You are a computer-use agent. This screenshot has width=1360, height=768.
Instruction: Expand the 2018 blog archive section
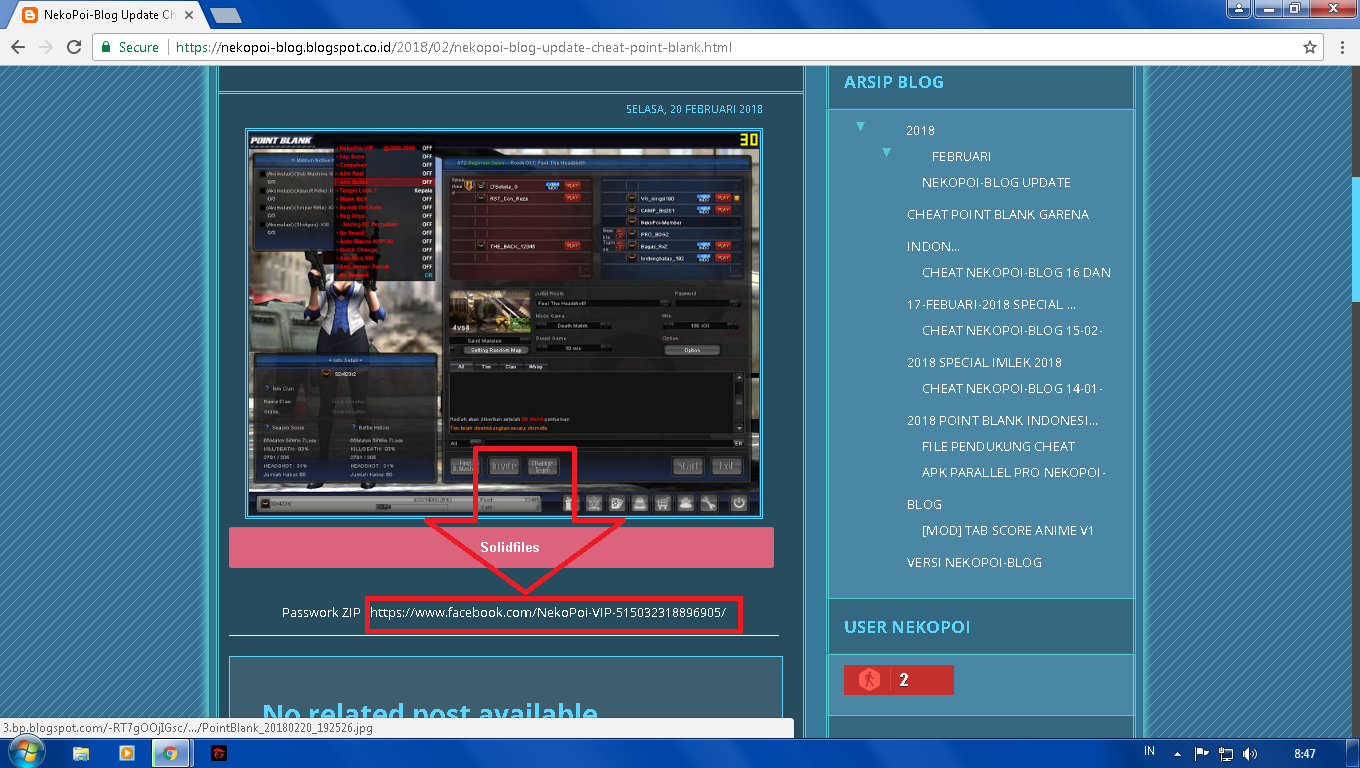[x=860, y=127]
